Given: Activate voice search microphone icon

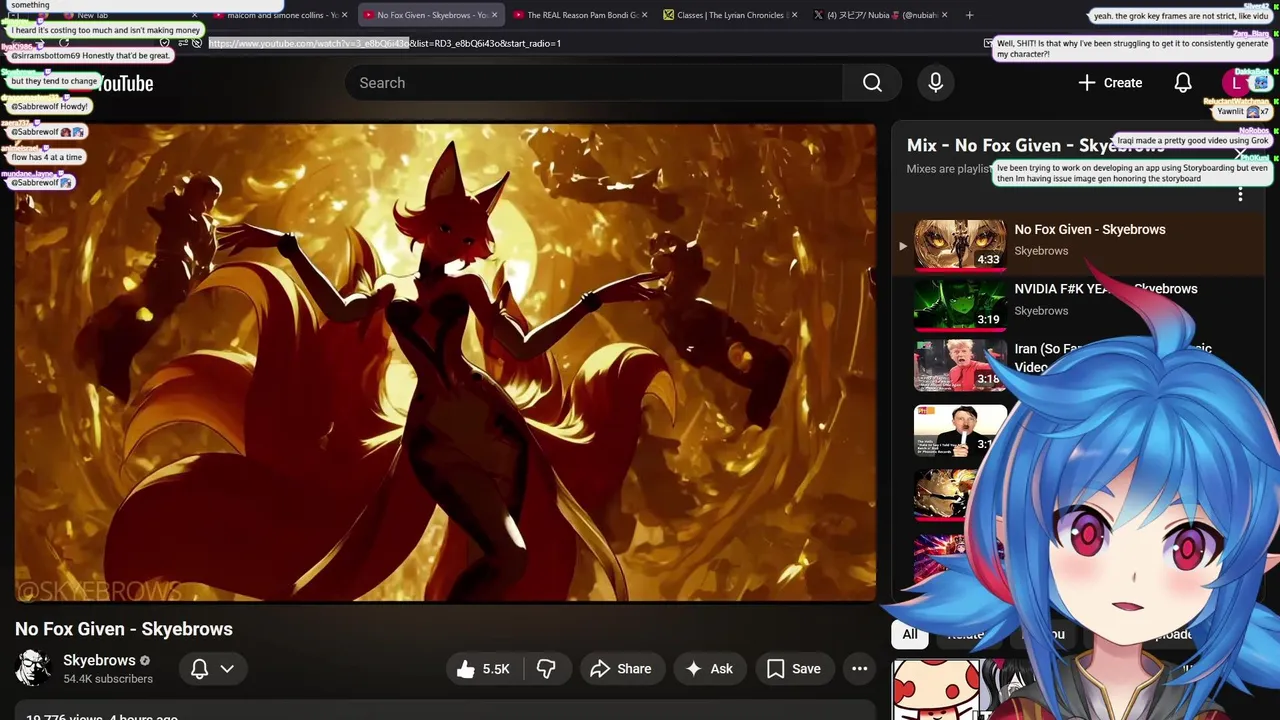Looking at the screenshot, I should [x=936, y=83].
